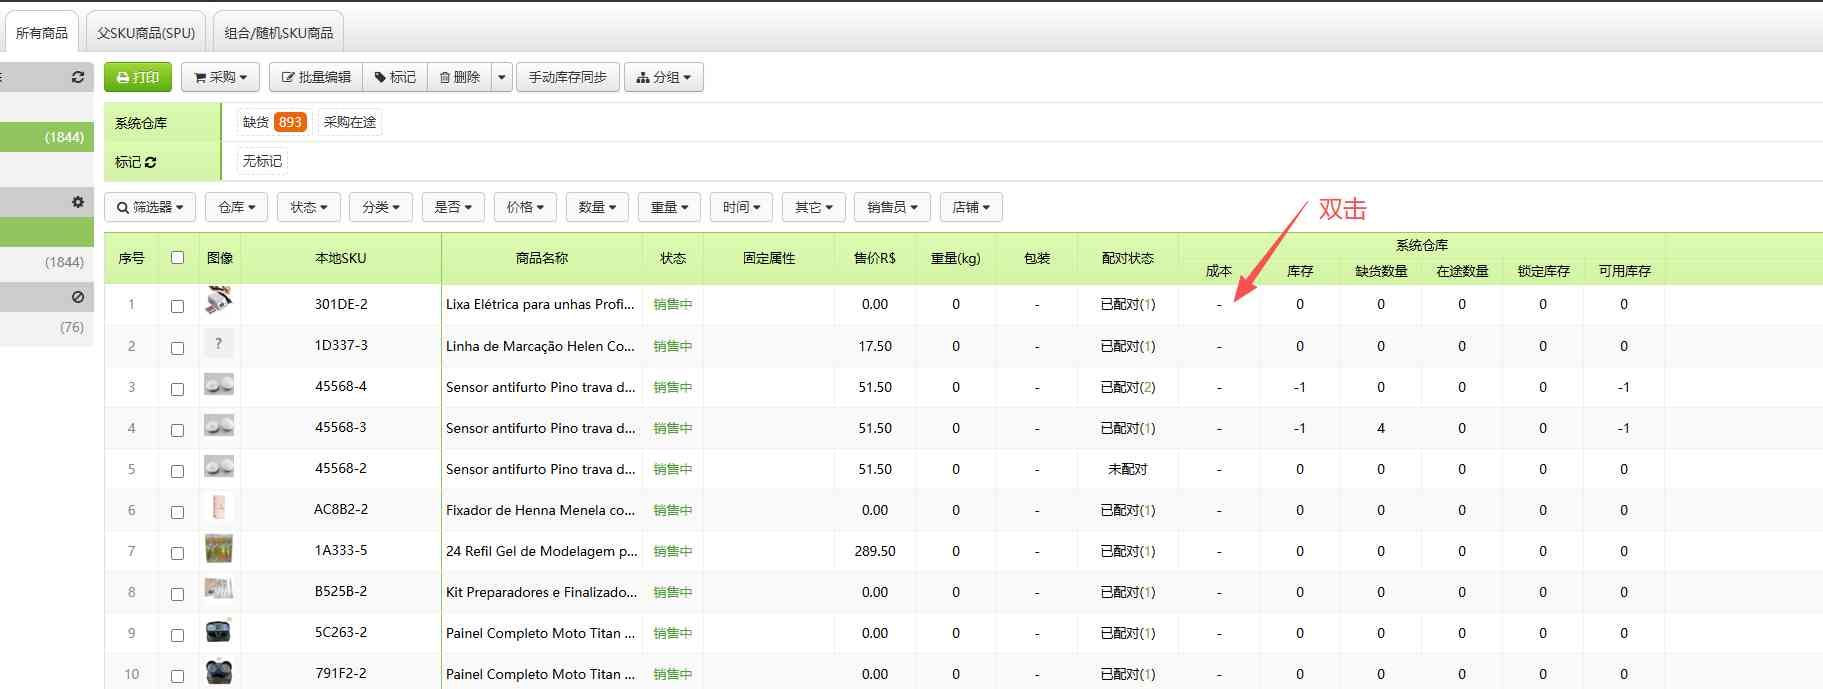Open the 采购 dropdown button
Viewport: 1823px width, 689px height.
click(x=220, y=77)
